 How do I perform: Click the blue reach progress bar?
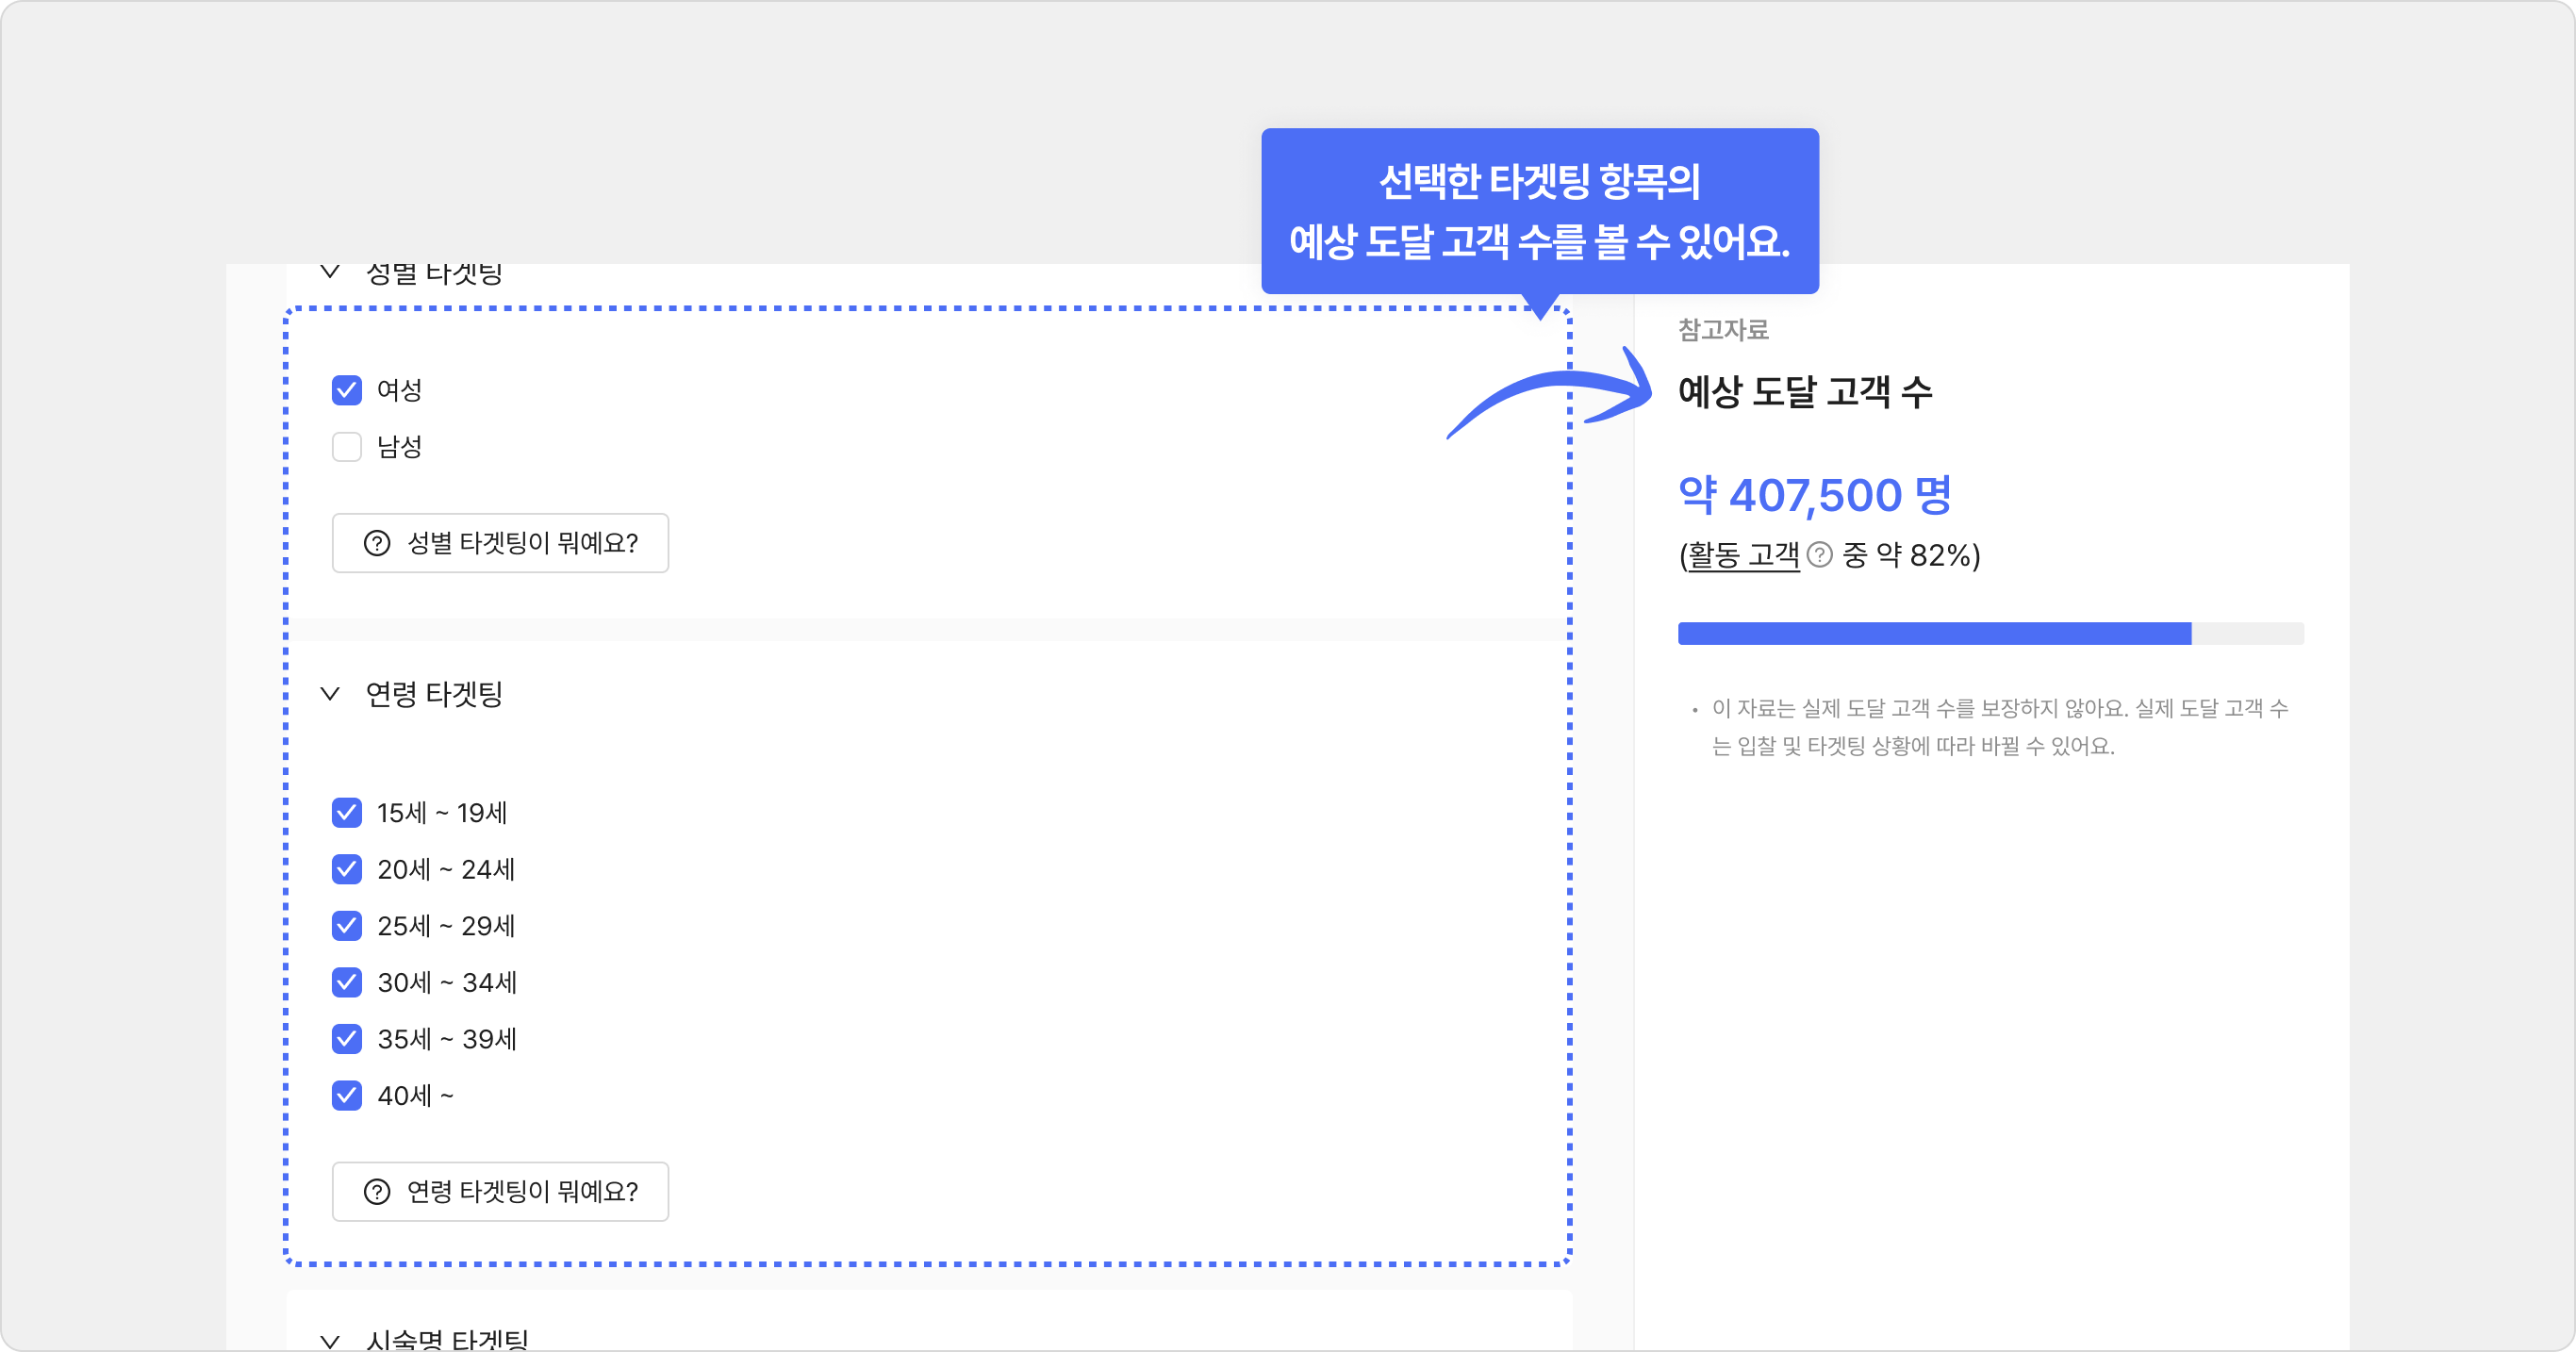pyautogui.click(x=1933, y=633)
